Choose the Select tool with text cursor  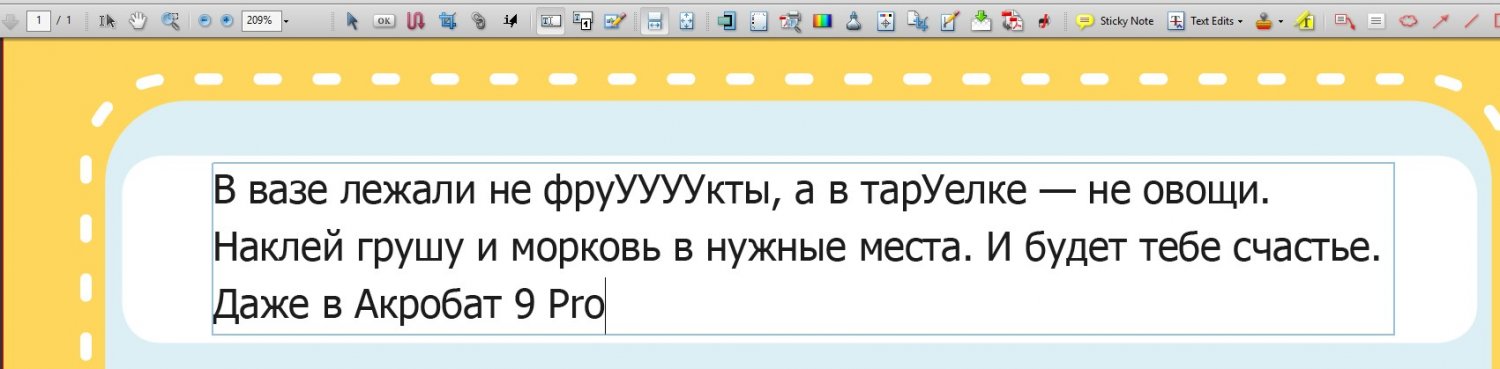[x=108, y=20]
